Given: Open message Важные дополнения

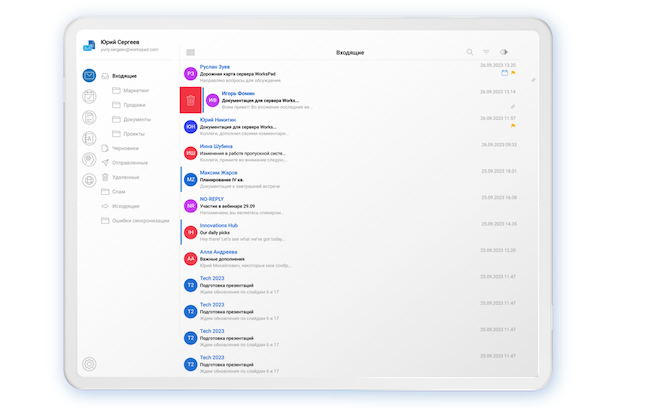Looking at the screenshot, I should (222, 259).
